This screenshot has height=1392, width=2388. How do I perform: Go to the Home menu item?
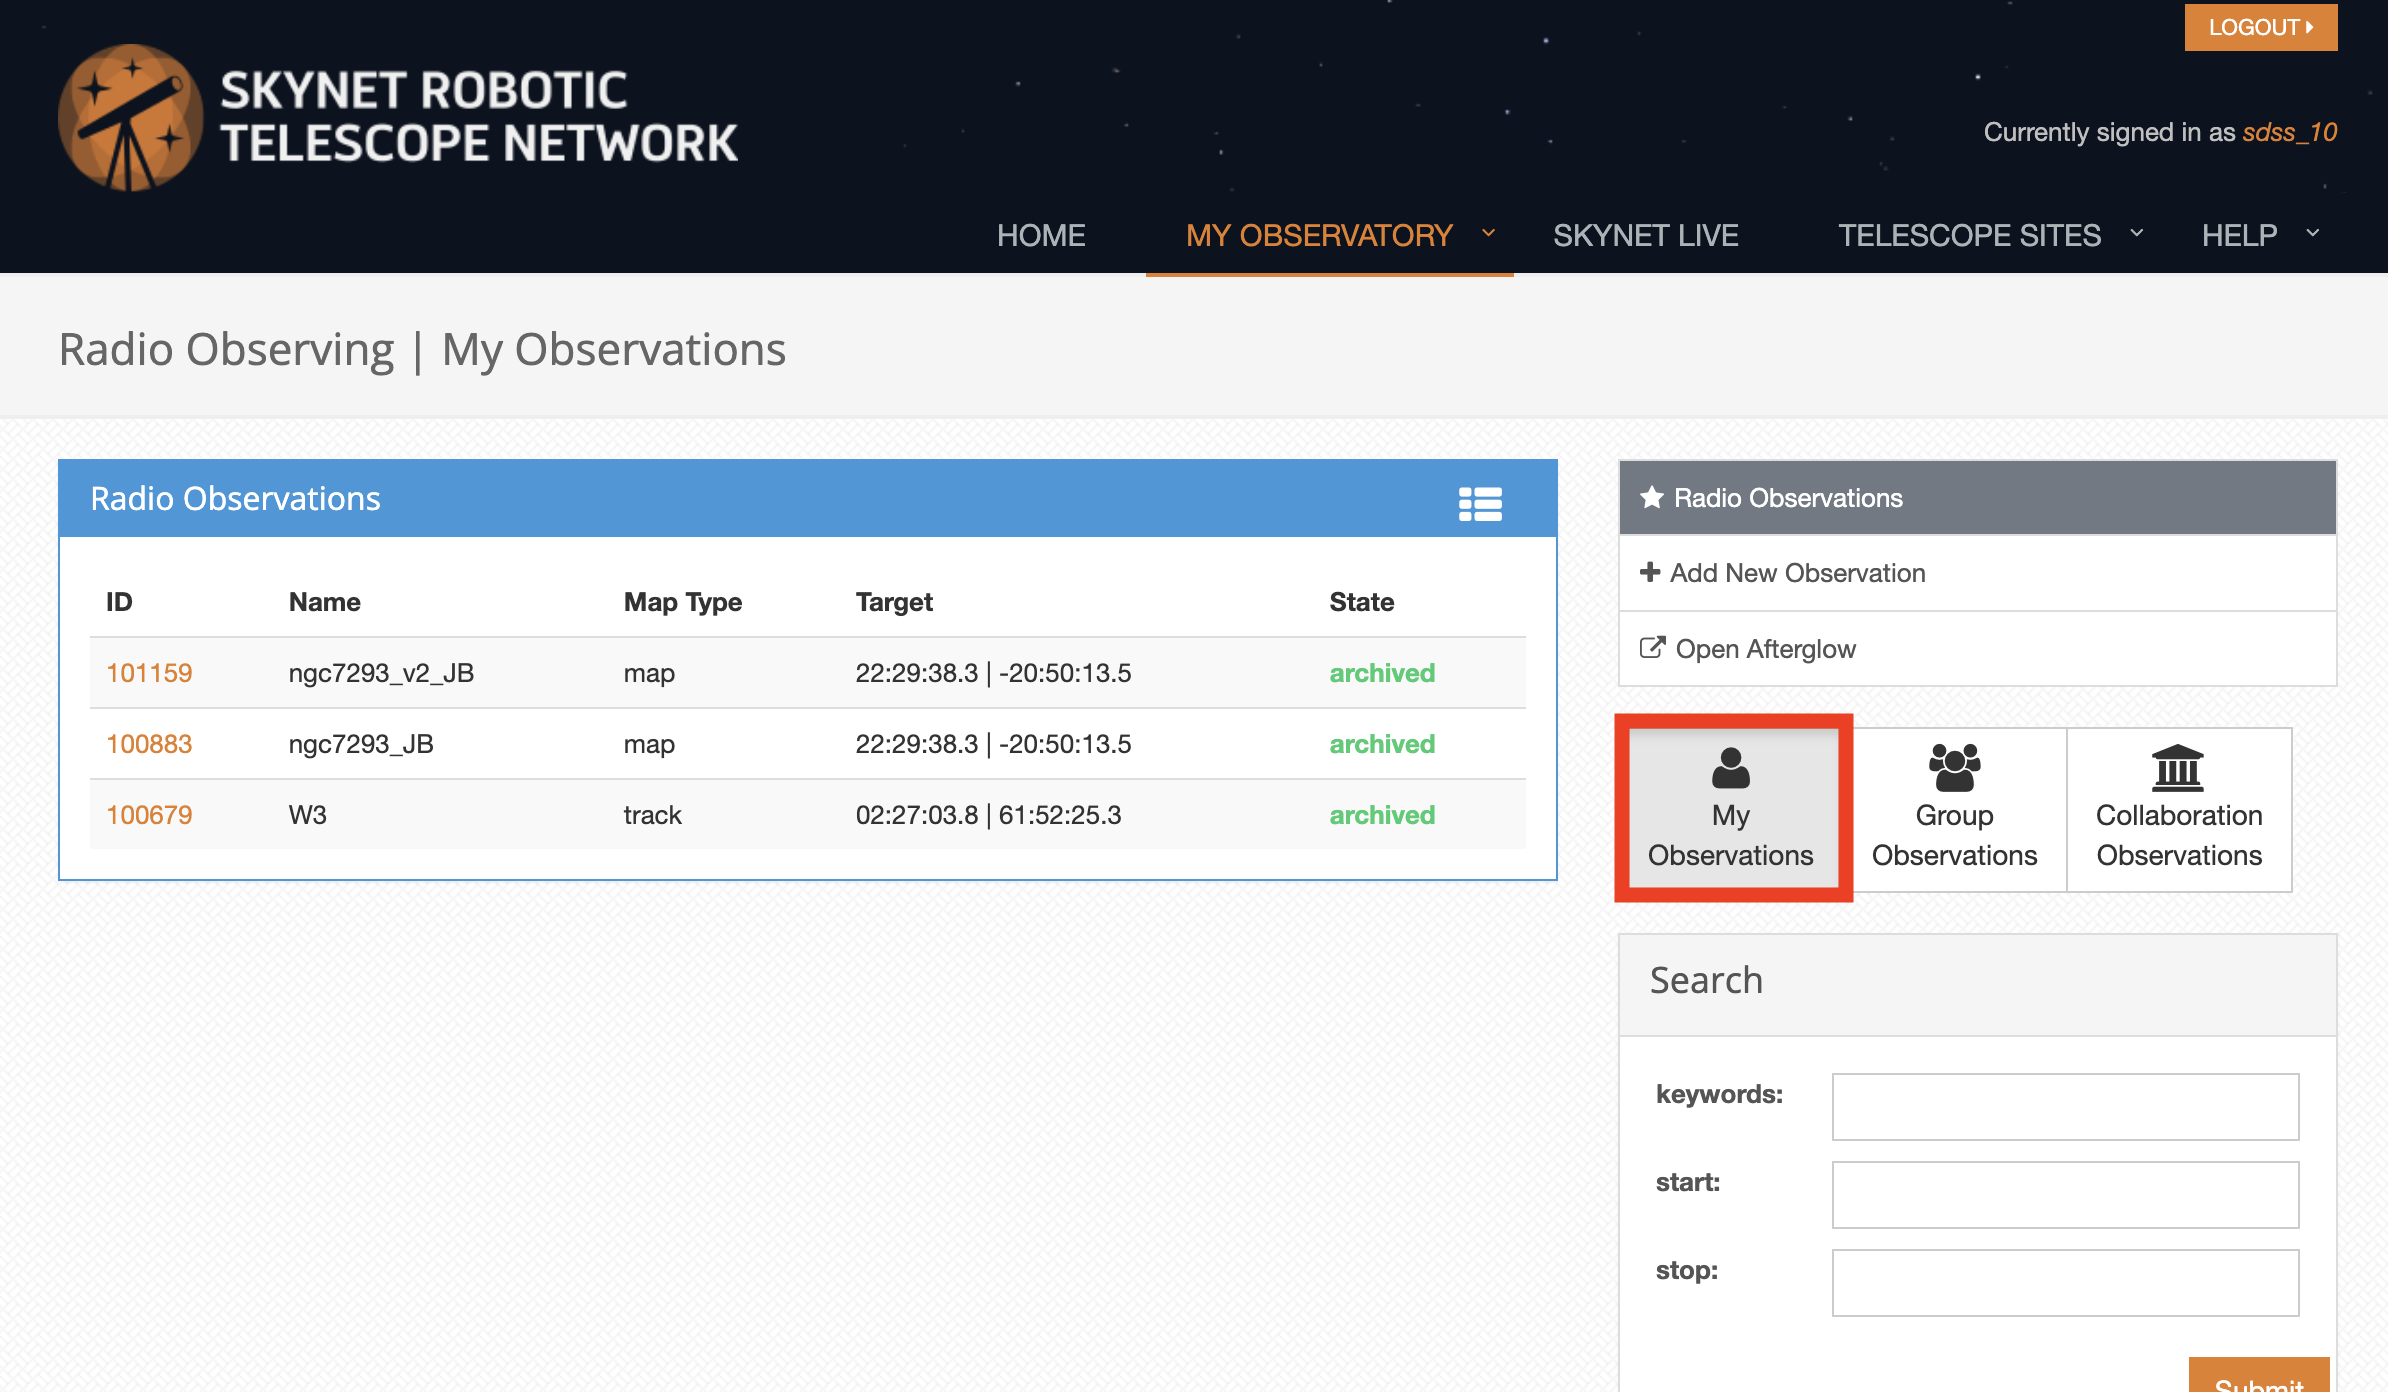point(1041,235)
